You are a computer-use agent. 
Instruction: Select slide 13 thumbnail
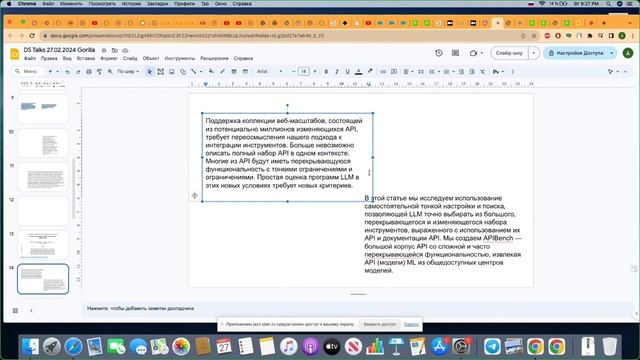pyautogui.click(x=43, y=245)
